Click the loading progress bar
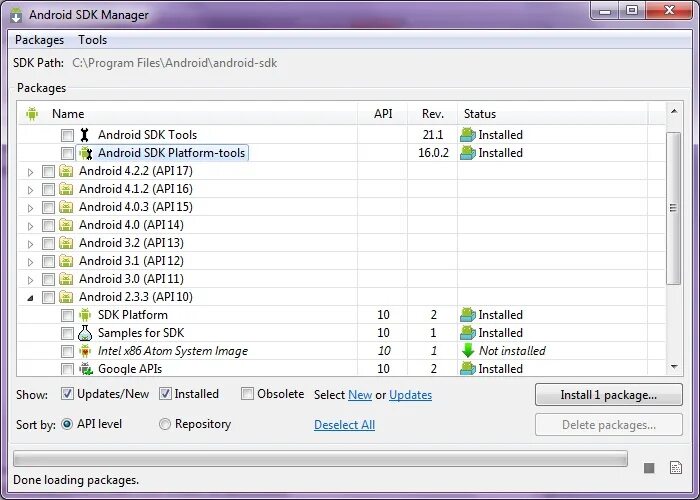This screenshot has width=700, height=500. click(x=320, y=459)
